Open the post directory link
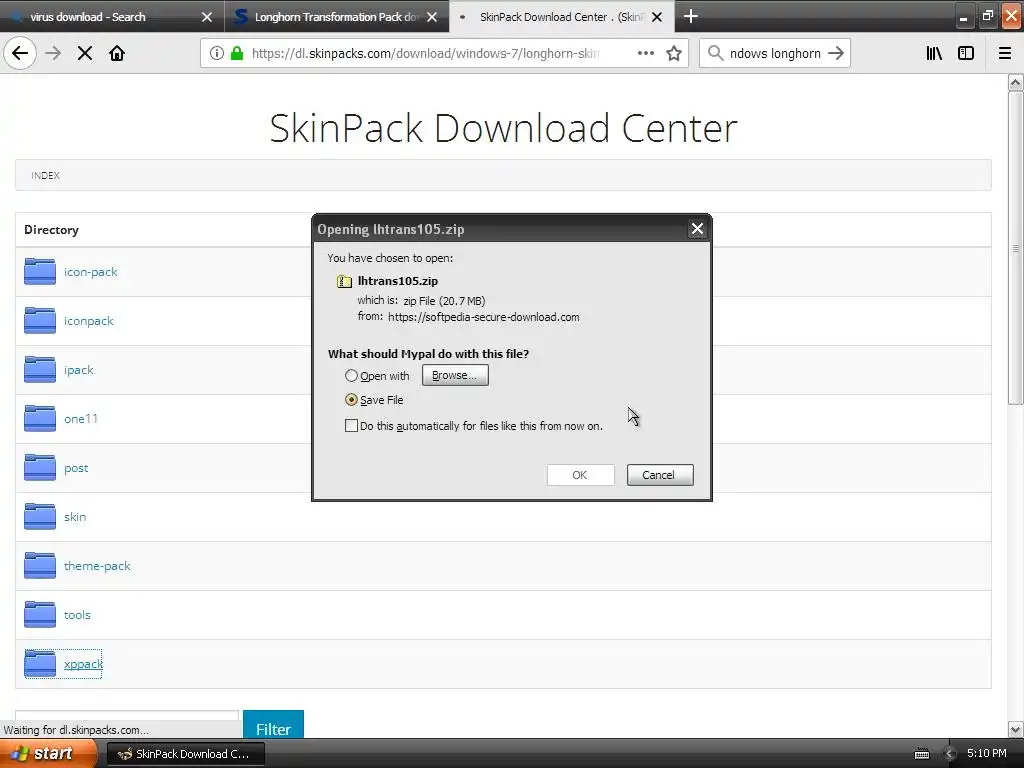 pos(76,468)
